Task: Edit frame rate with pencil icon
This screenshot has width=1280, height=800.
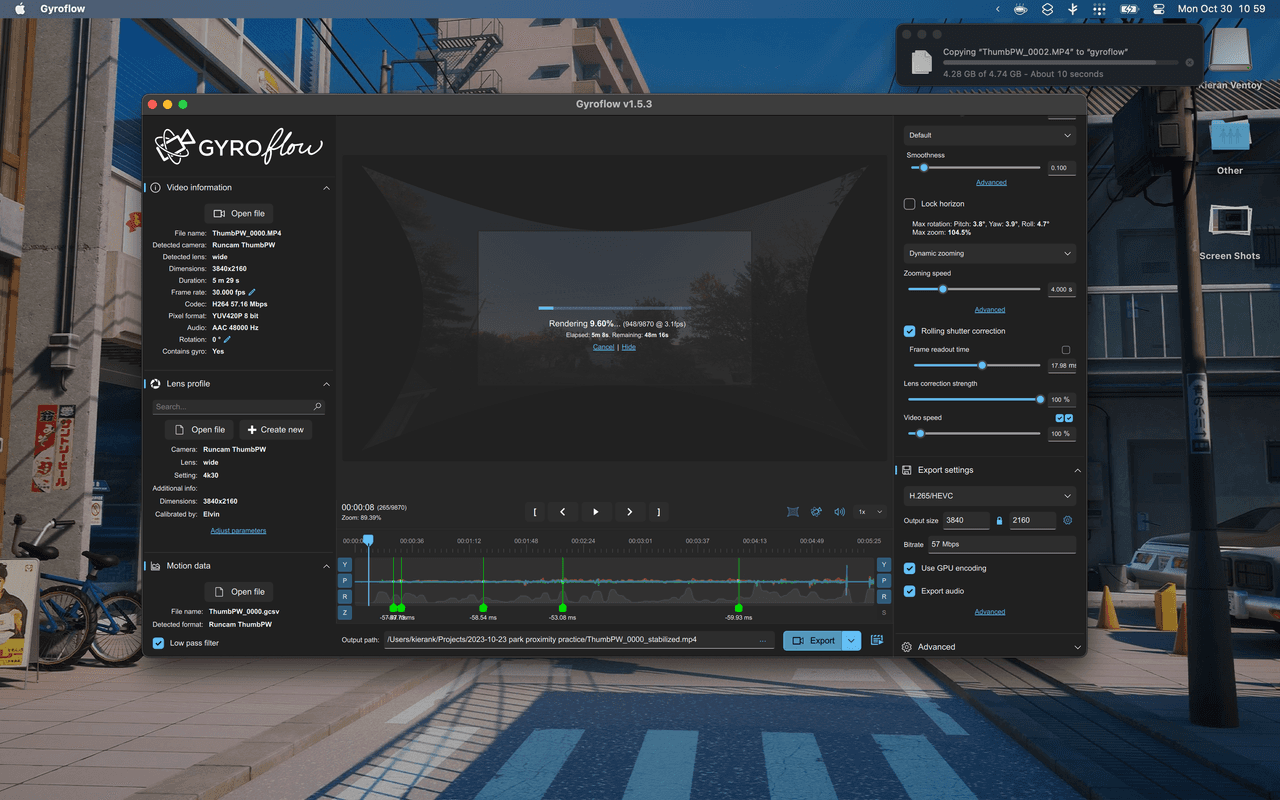Action: [252, 292]
